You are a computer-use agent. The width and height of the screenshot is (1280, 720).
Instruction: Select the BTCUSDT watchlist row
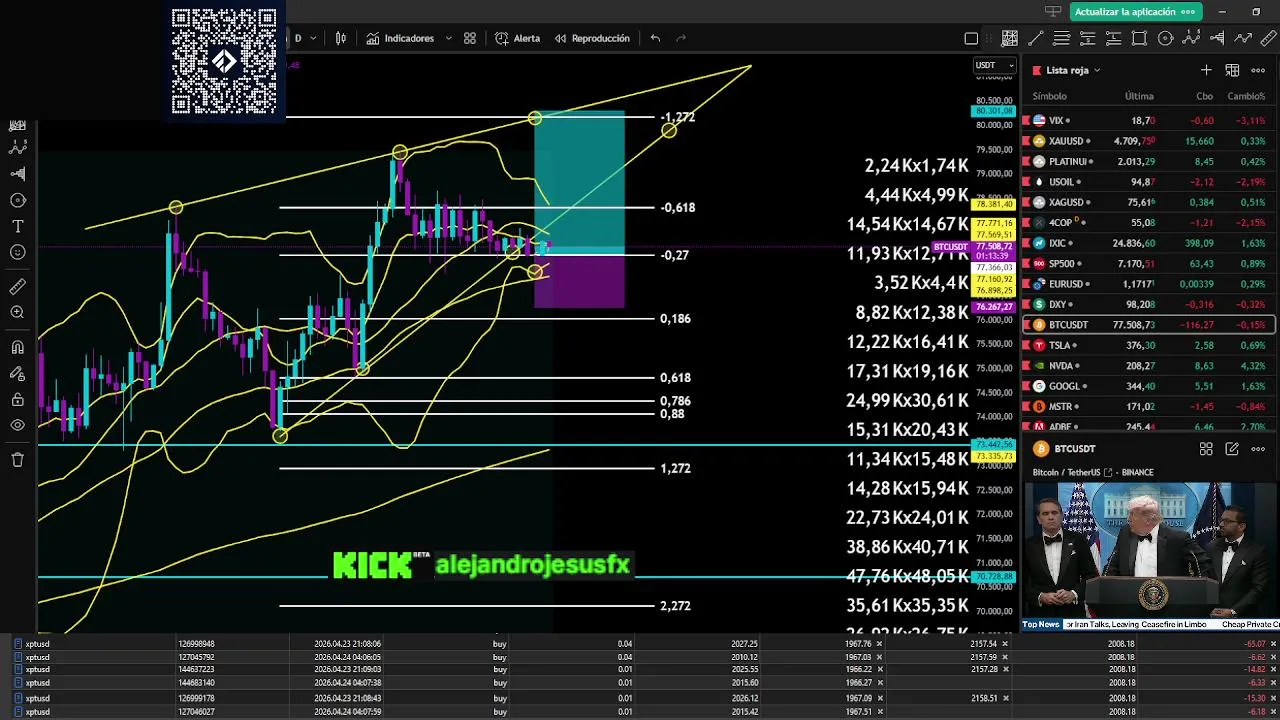pyautogui.click(x=1148, y=325)
